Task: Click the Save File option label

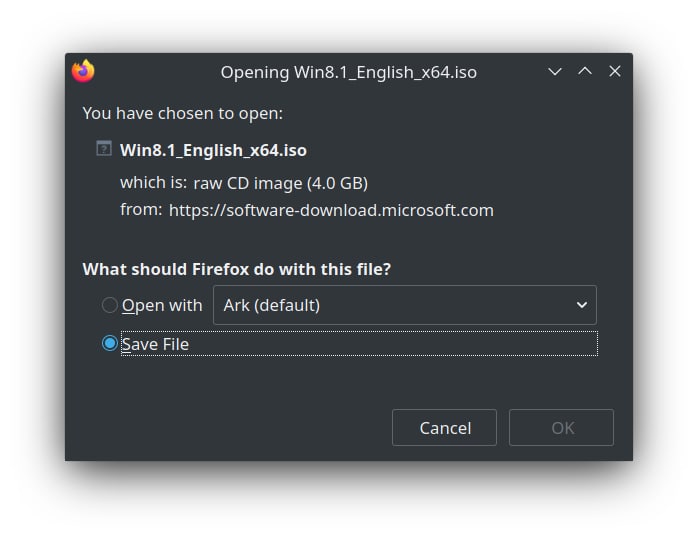Action: tap(155, 344)
